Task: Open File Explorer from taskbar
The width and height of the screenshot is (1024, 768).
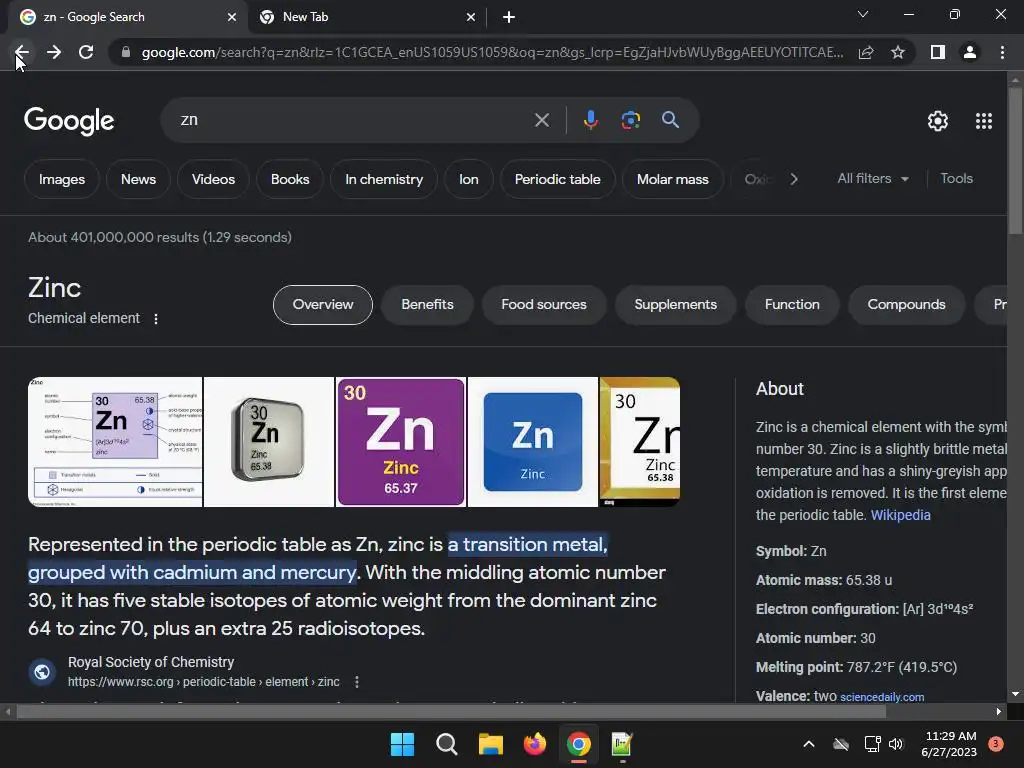Action: coord(490,744)
